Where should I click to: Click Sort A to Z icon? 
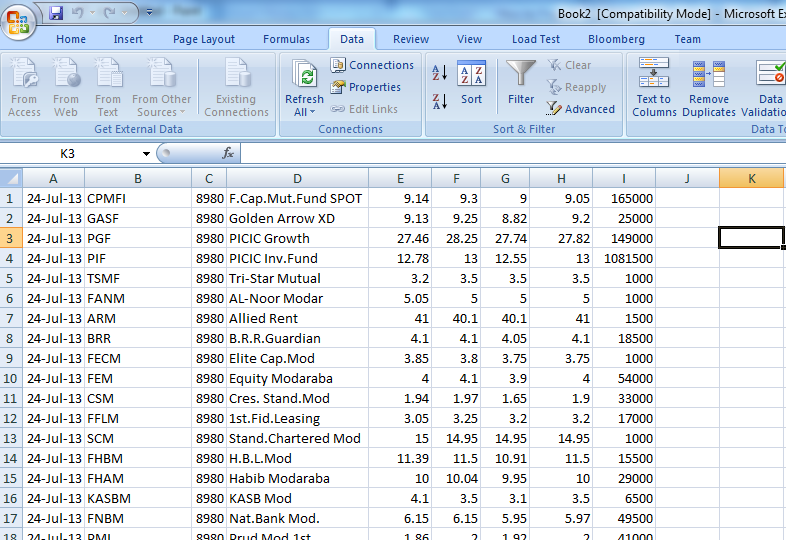[x=439, y=73]
